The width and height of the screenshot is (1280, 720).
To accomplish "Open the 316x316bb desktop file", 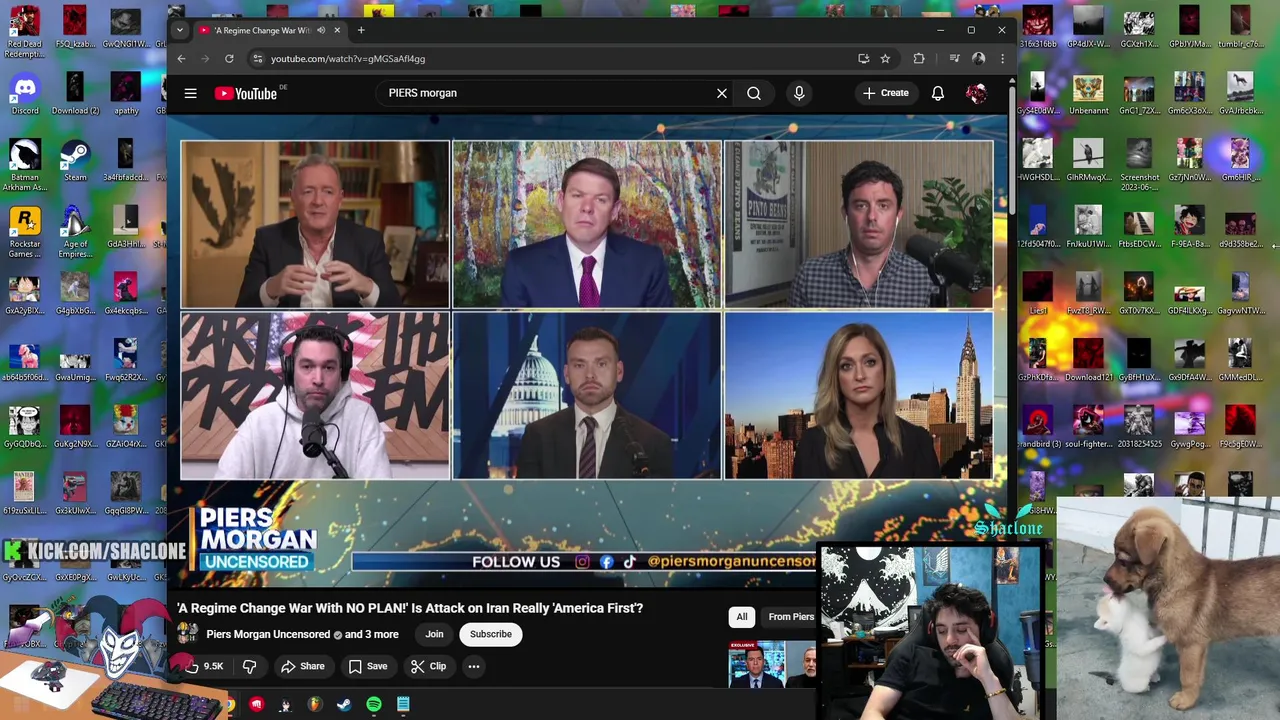I will [1037, 28].
